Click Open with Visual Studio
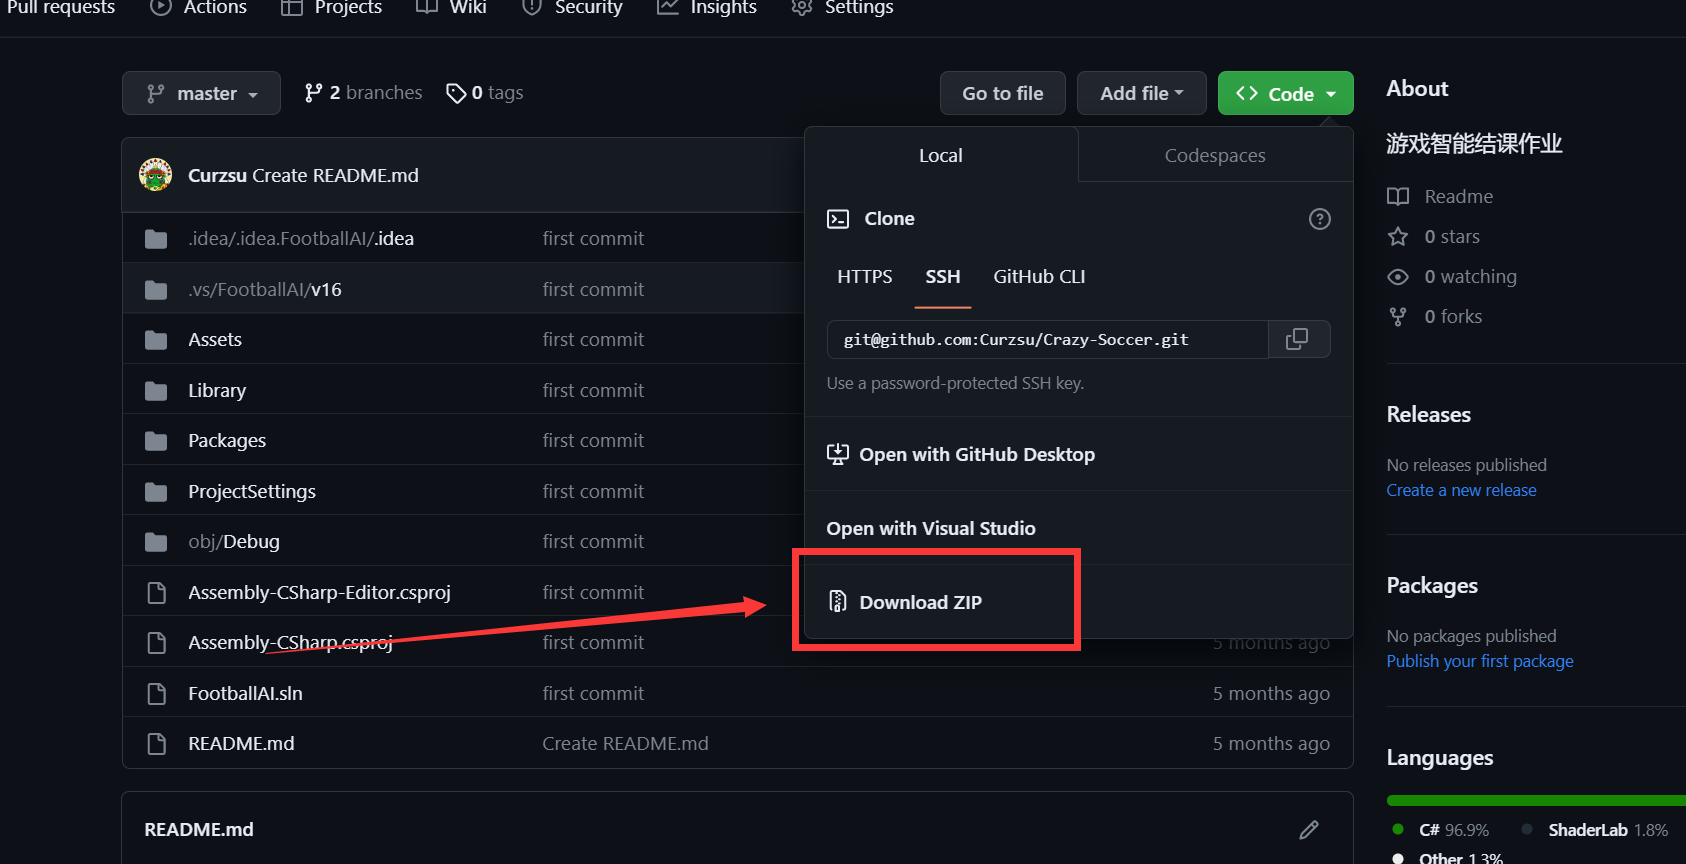Viewport: 1686px width, 864px height. point(931,528)
